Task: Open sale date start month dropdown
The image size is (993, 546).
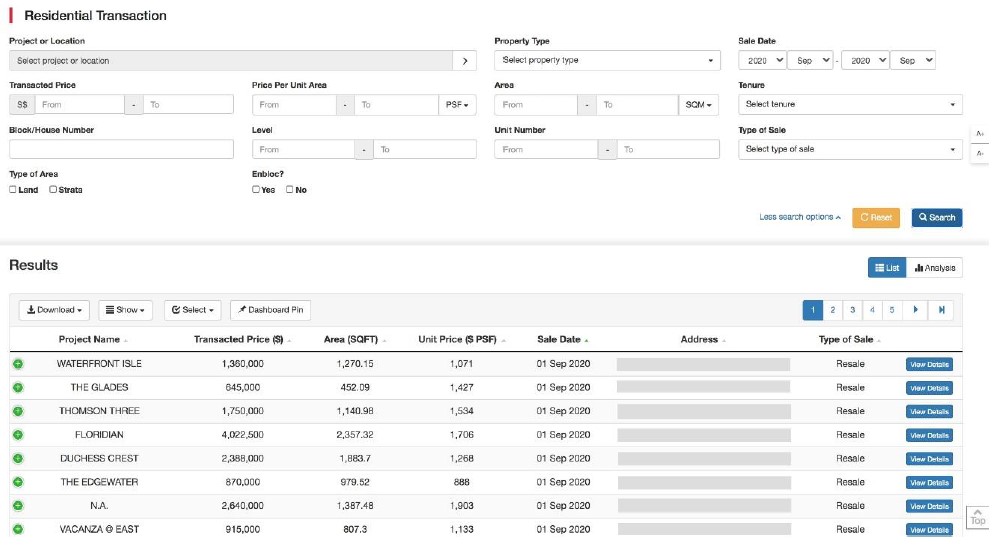Action: (x=811, y=60)
